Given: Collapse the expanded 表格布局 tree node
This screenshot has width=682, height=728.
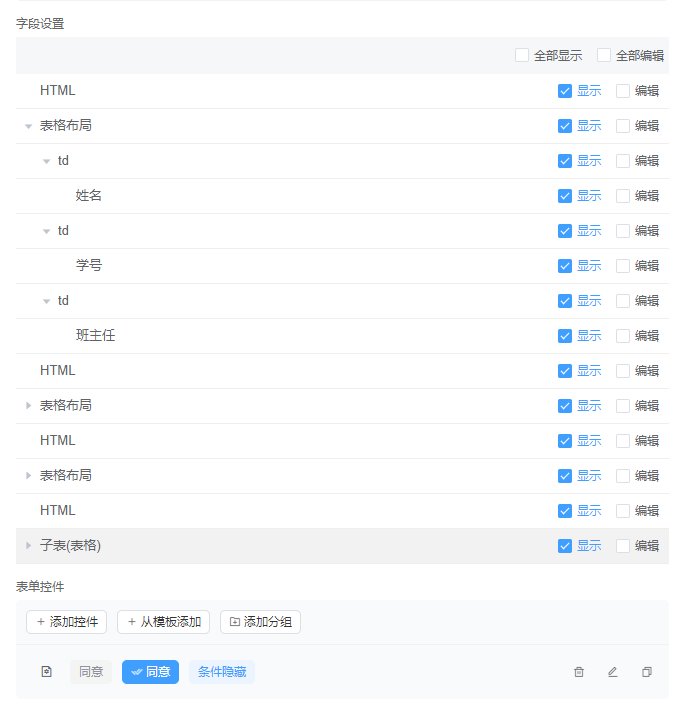Looking at the screenshot, I should 28,126.
